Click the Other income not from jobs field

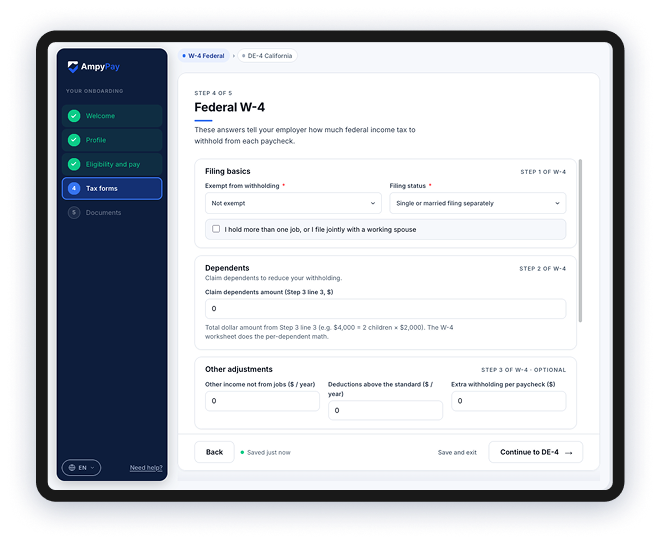click(262, 401)
